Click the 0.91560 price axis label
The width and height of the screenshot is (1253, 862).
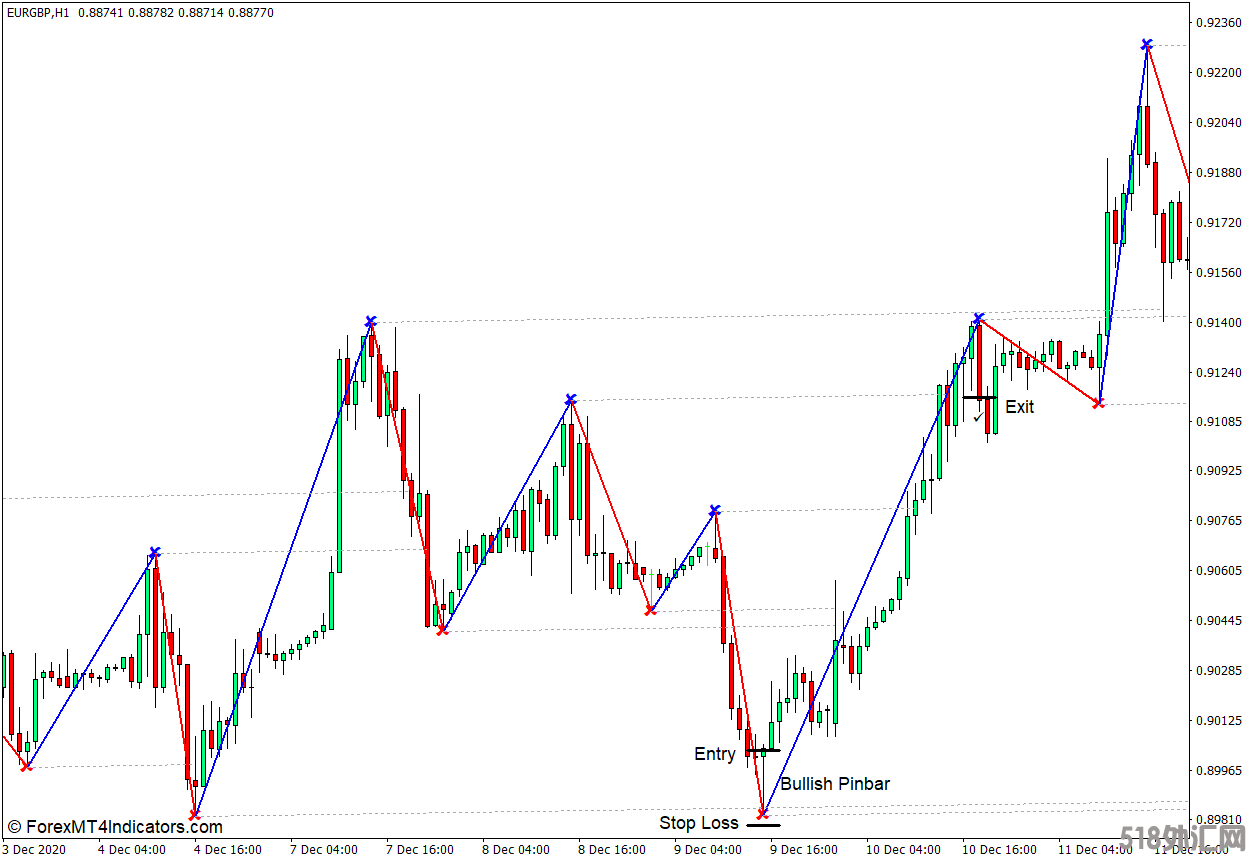click(x=1220, y=273)
